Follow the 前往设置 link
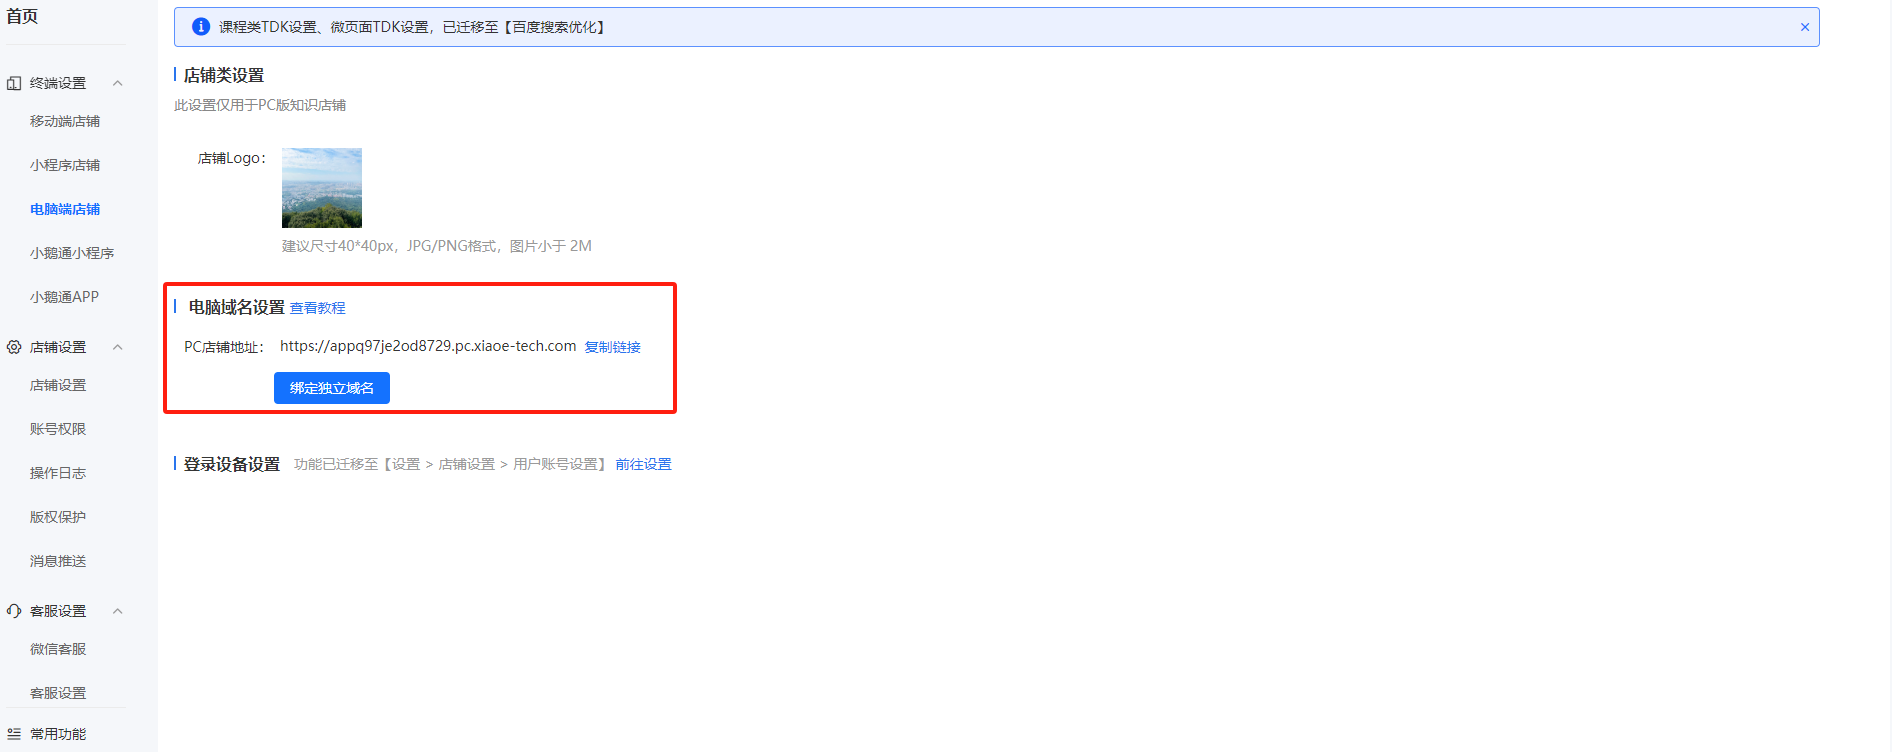The width and height of the screenshot is (1892, 752). (x=644, y=464)
